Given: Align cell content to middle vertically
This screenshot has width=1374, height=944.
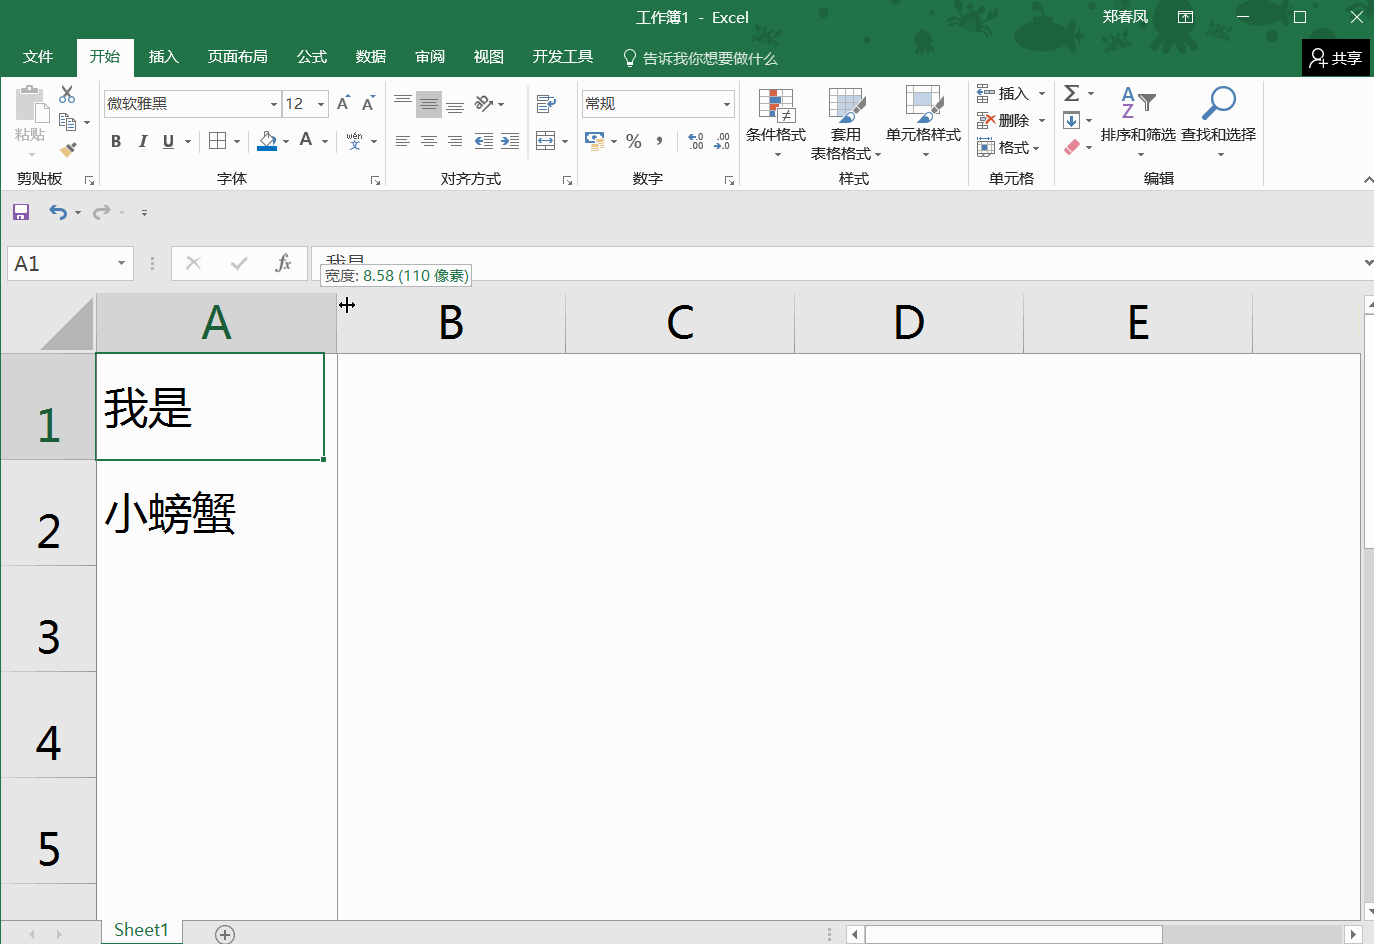Looking at the screenshot, I should (x=429, y=104).
